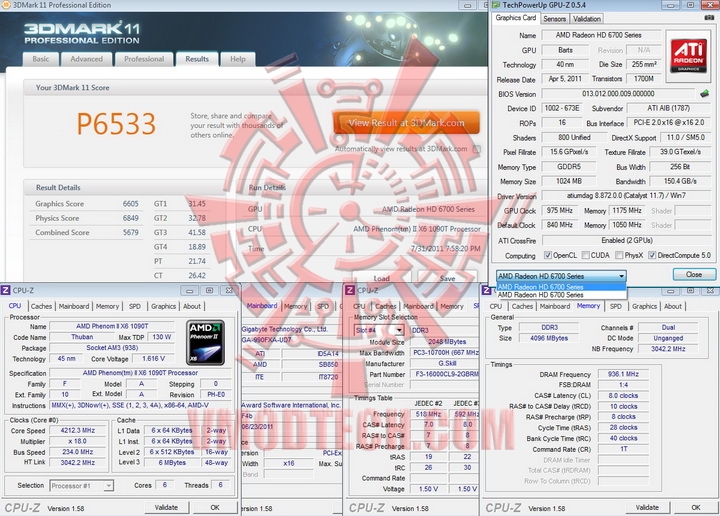The image size is (720, 516).
Task: Click the Core Speed value 4212.3 MHz
Action: click(x=78, y=431)
